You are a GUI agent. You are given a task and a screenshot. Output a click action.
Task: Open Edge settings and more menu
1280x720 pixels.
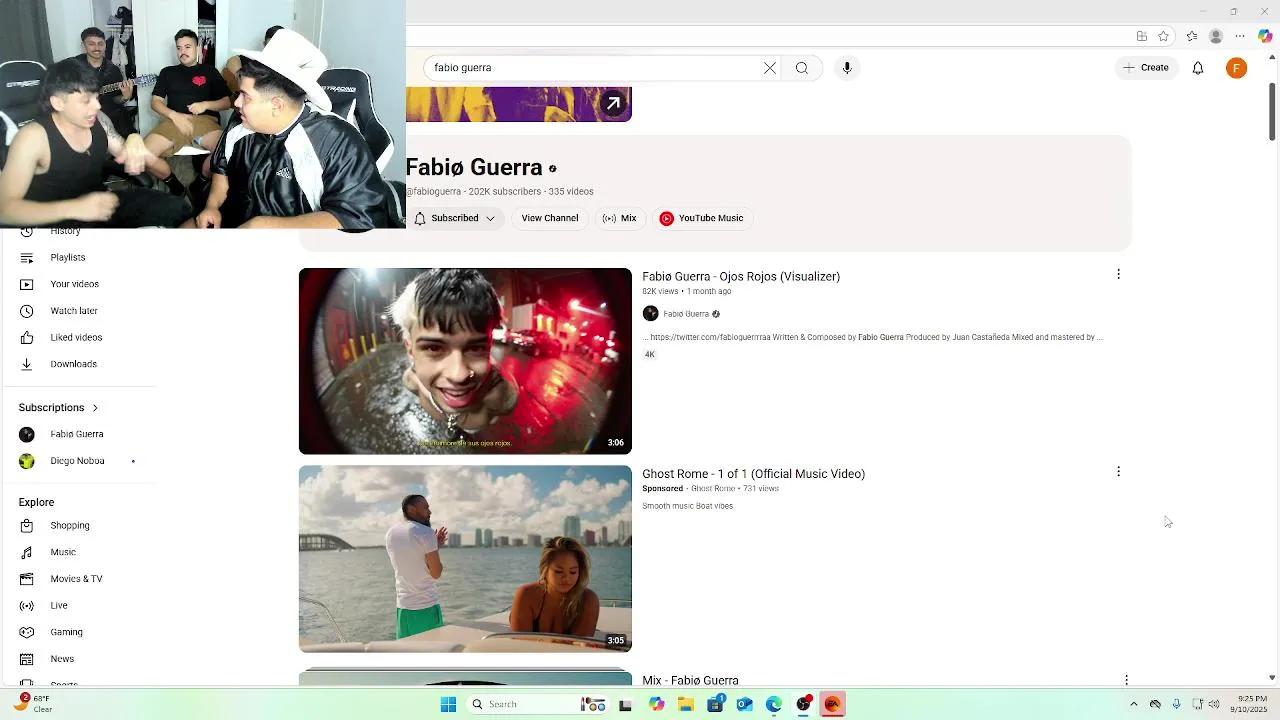[1240, 36]
